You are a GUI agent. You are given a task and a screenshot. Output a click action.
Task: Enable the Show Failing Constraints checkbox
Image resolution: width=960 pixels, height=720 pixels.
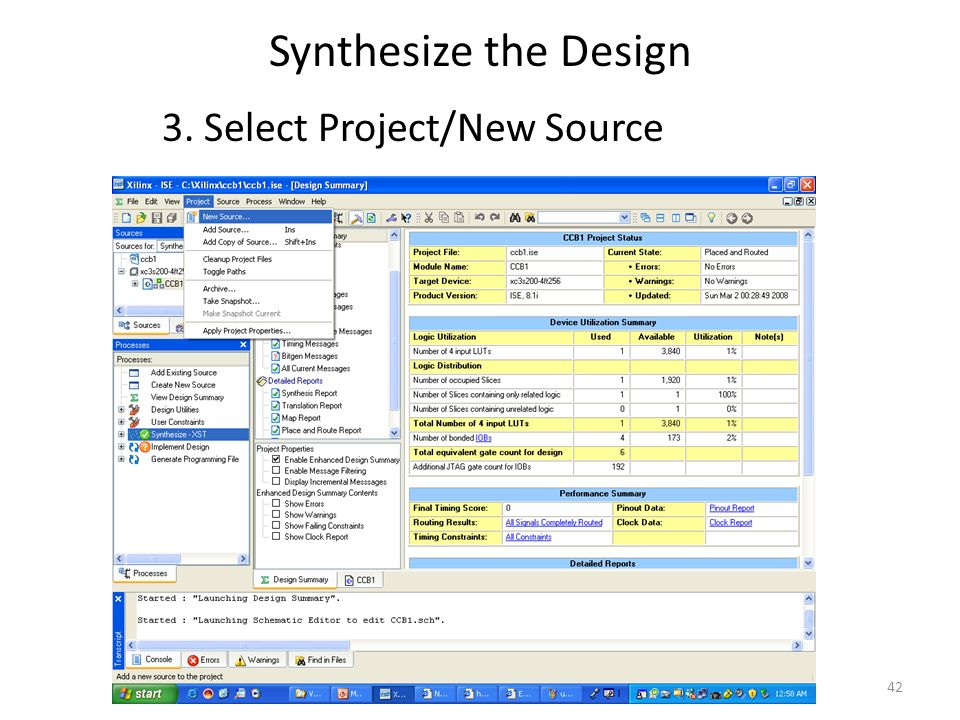(x=276, y=525)
